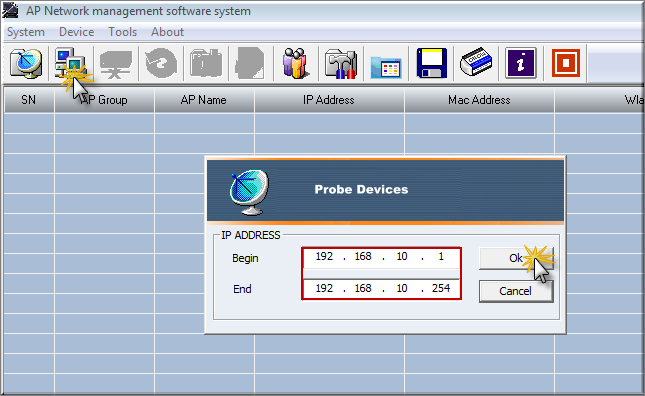
Task: Click the floppy disk save icon
Action: click(432, 63)
